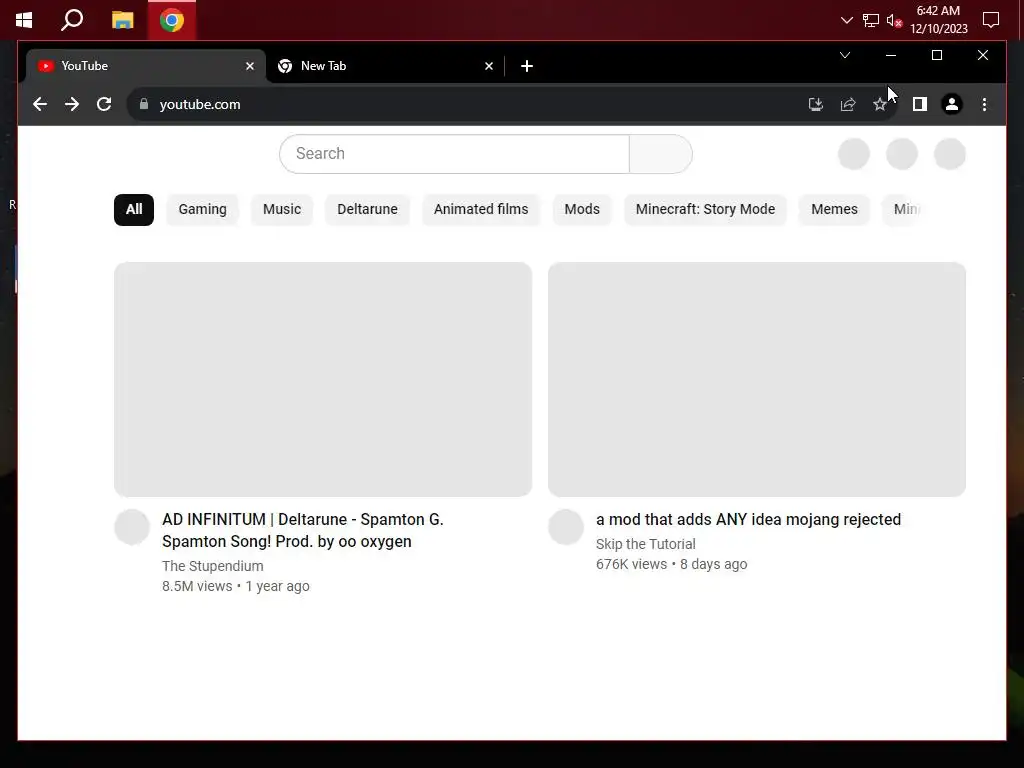1024x768 pixels.
Task: Open the clock showing 6:42 AM
Action: [x=938, y=20]
